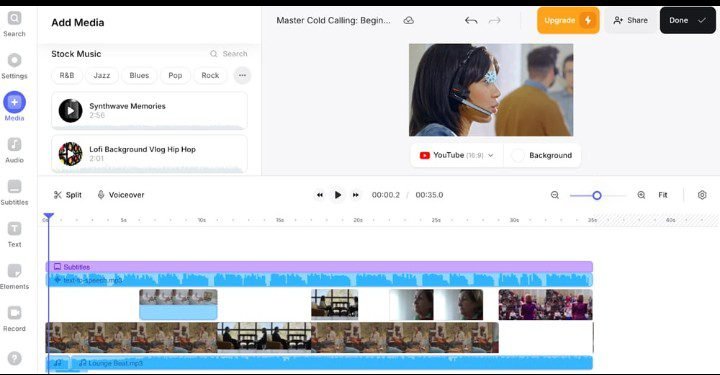Viewport: 720px width, 375px height.
Task: Open the Text sidebar panel
Action: (x=14, y=234)
